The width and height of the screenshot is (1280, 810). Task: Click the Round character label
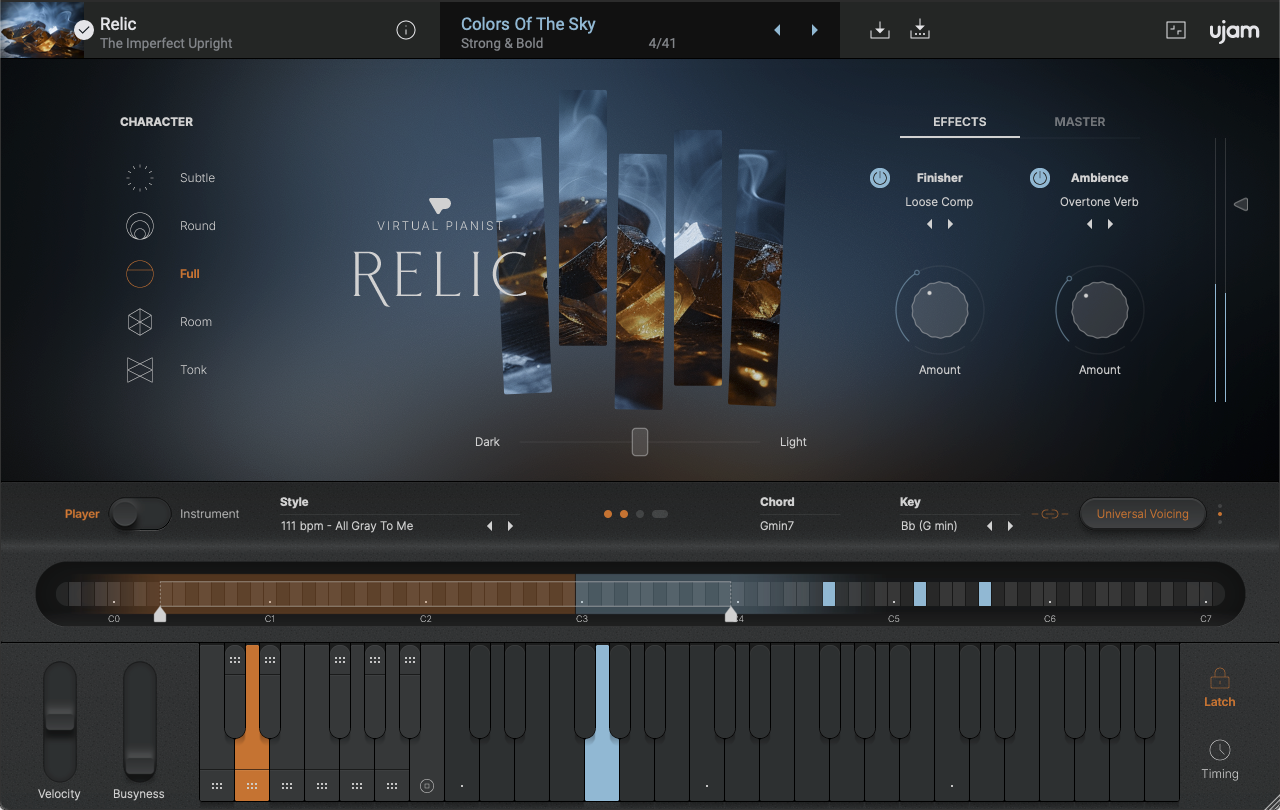tap(198, 226)
